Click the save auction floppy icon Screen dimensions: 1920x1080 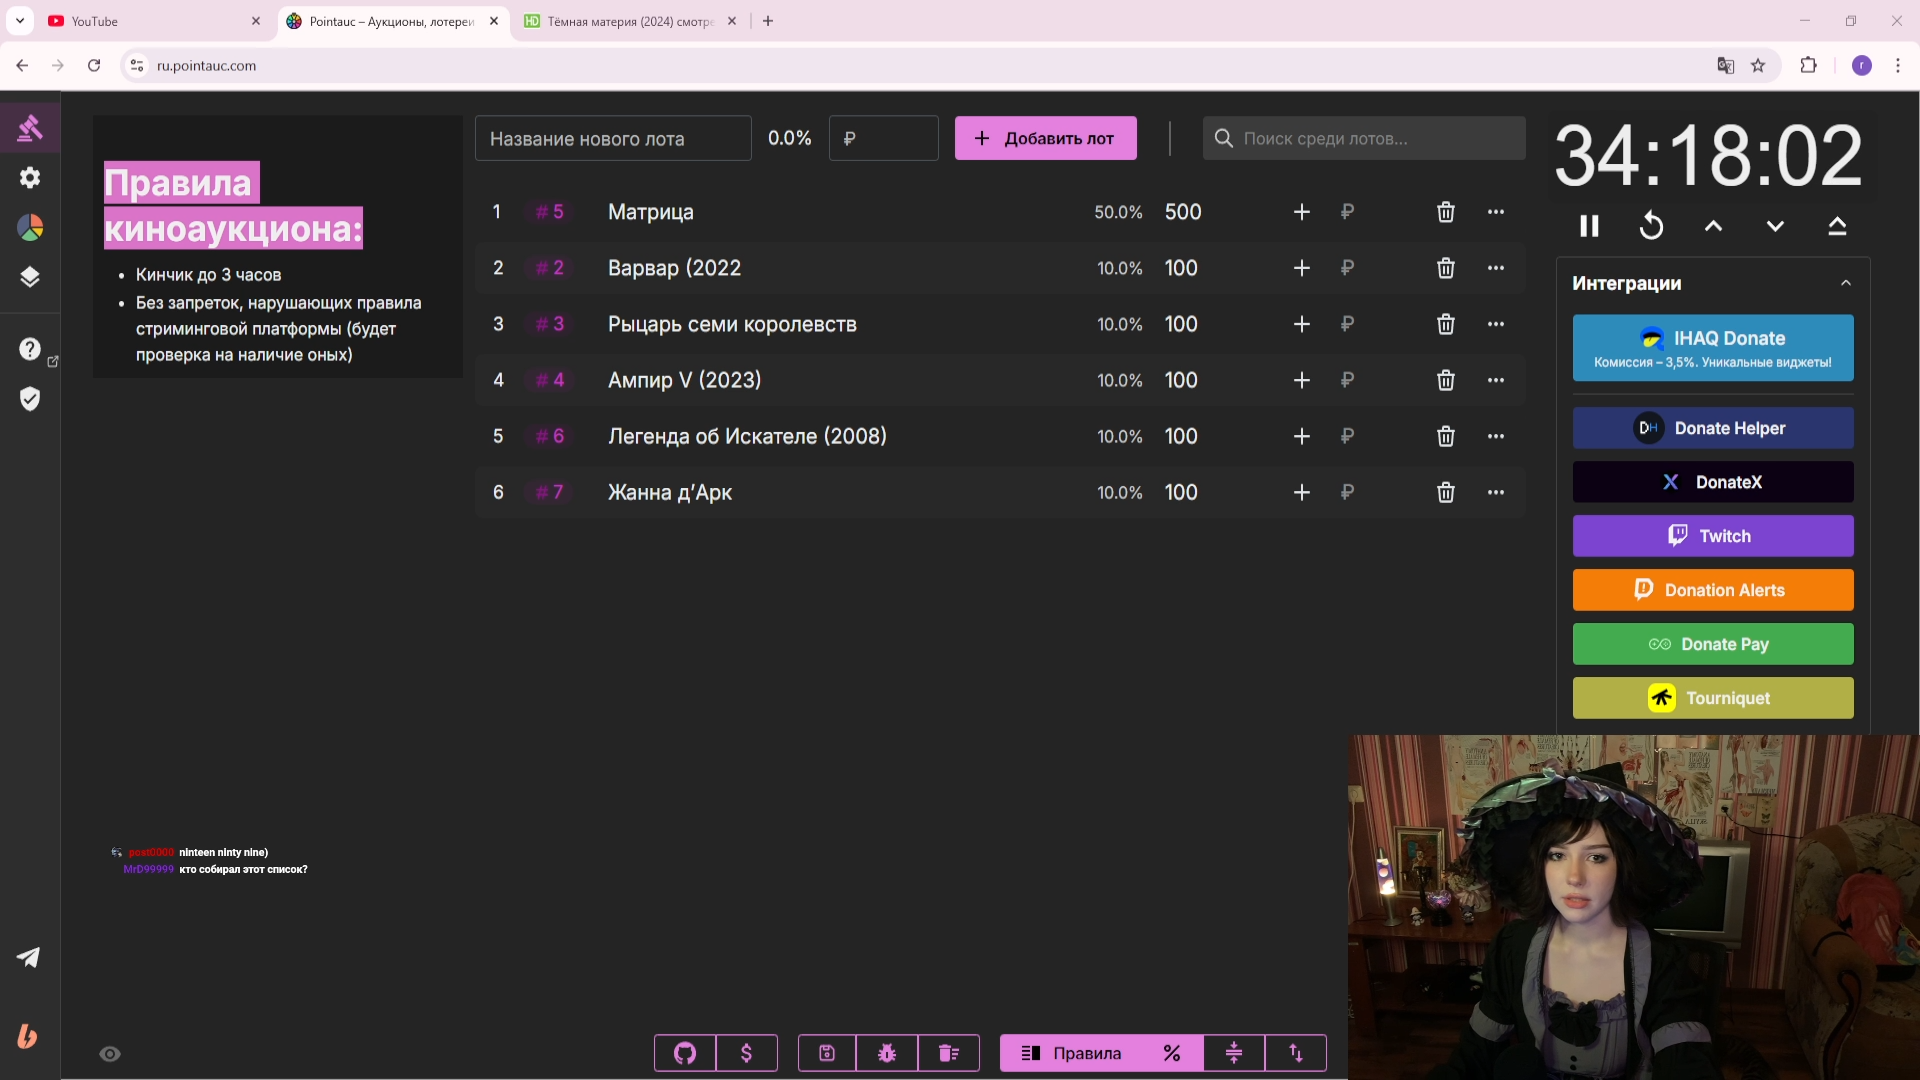pos(827,1053)
